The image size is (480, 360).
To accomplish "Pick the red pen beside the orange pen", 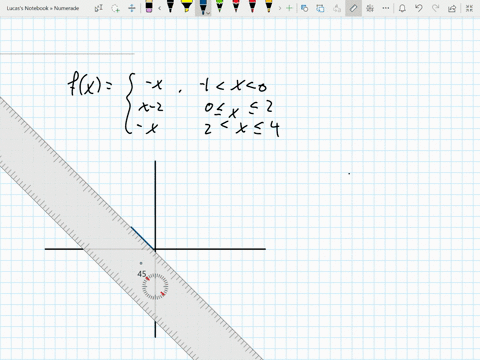I will 252,7.
